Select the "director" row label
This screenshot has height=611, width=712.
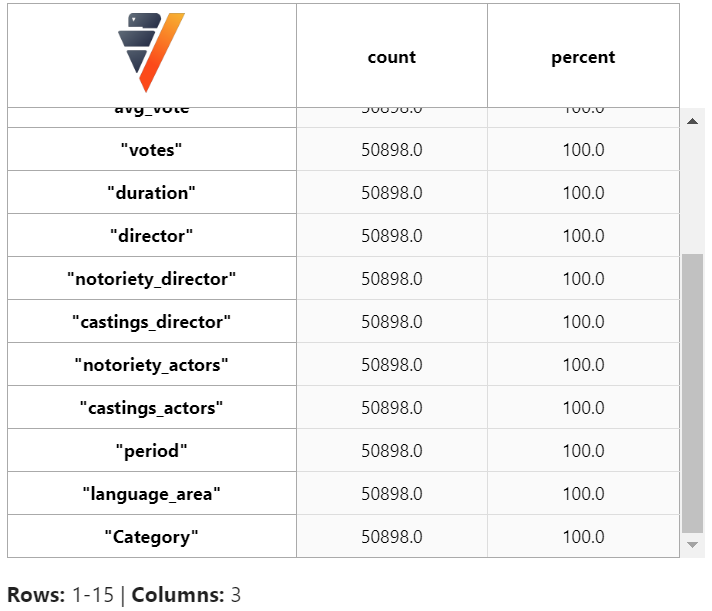[x=151, y=236]
